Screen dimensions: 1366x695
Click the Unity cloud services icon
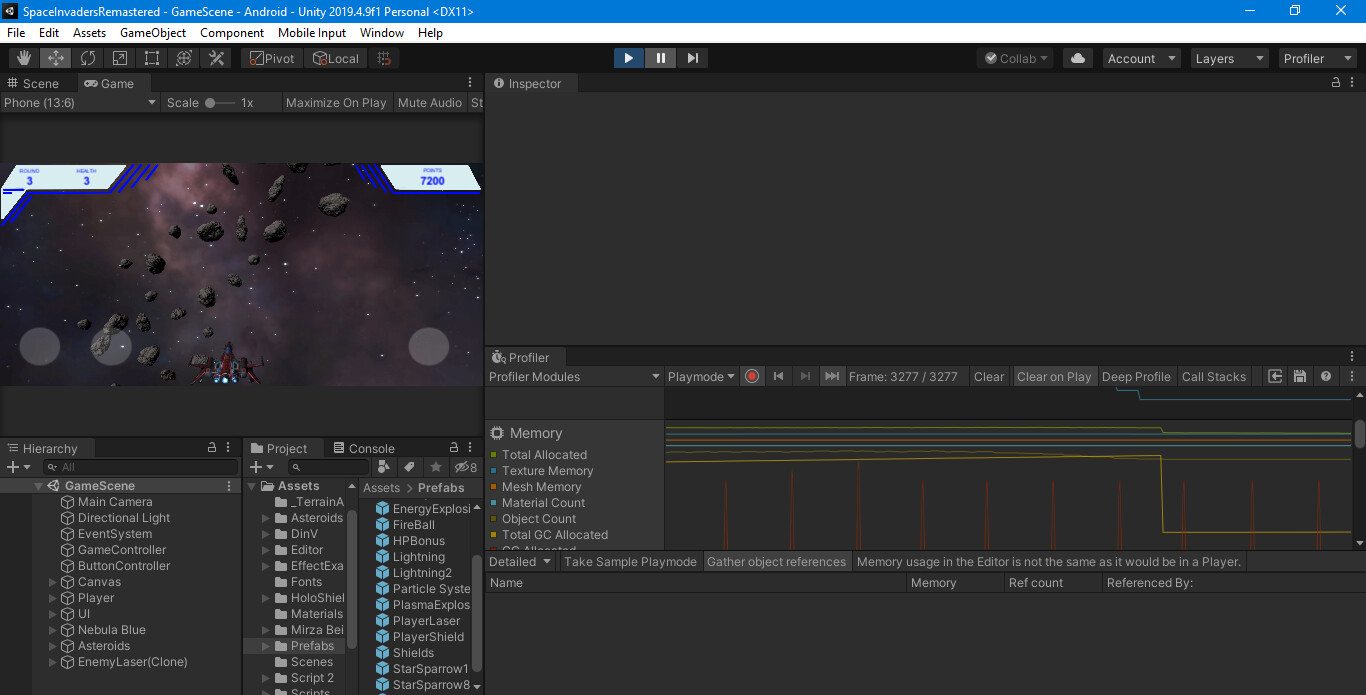coord(1077,57)
